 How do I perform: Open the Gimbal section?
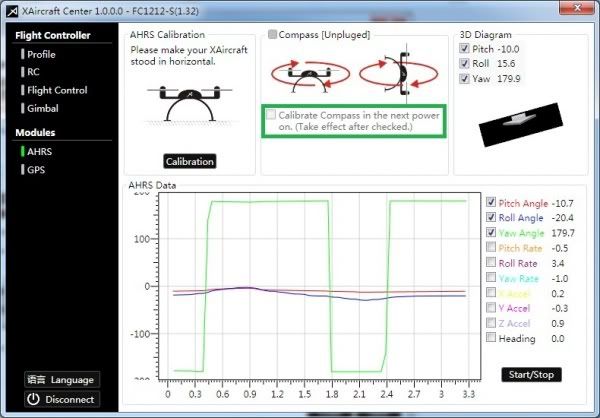(40, 108)
